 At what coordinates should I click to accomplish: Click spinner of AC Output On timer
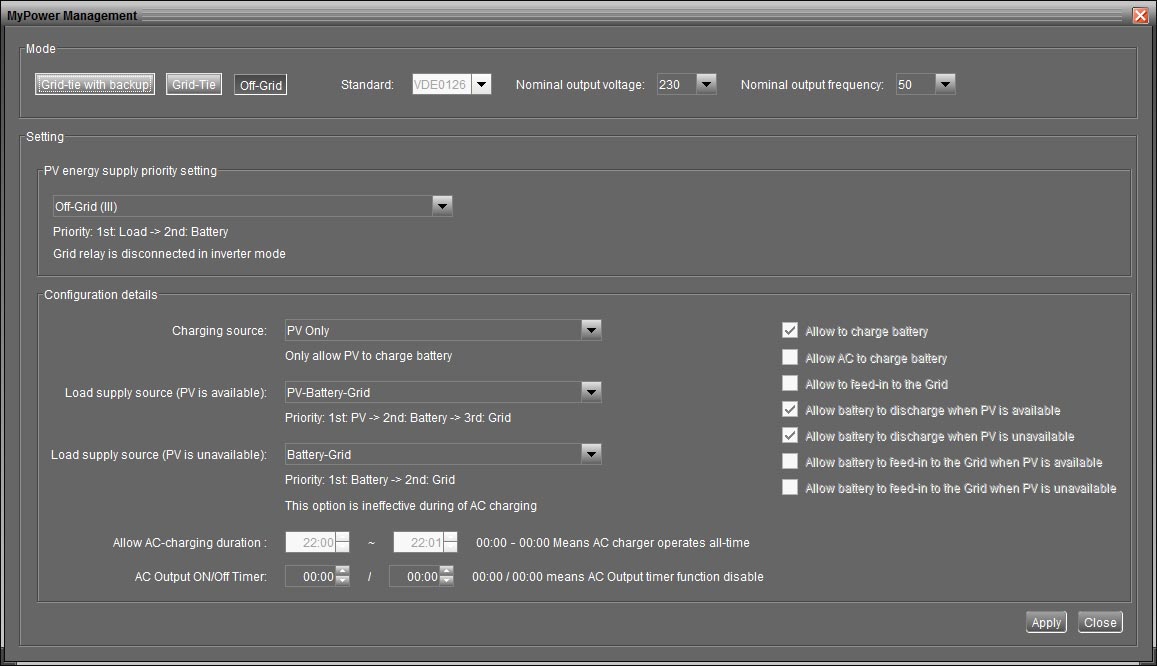342,577
